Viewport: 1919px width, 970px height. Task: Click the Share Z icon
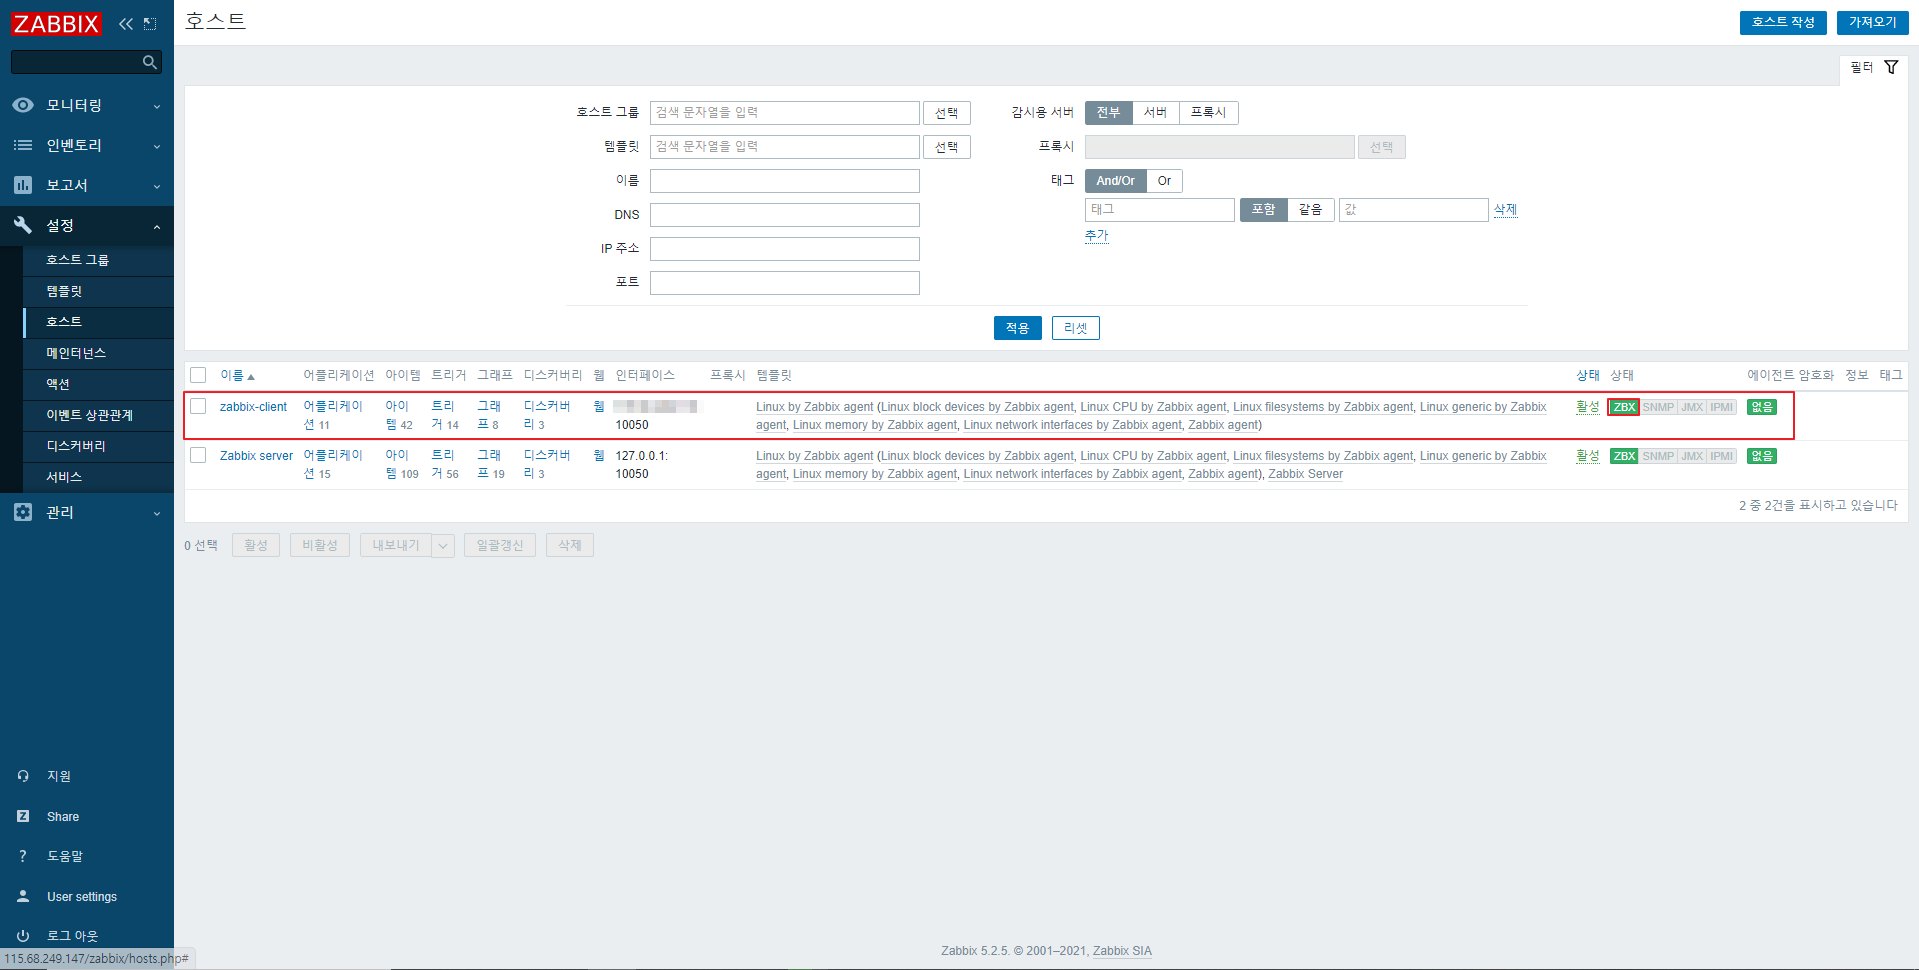pos(23,816)
